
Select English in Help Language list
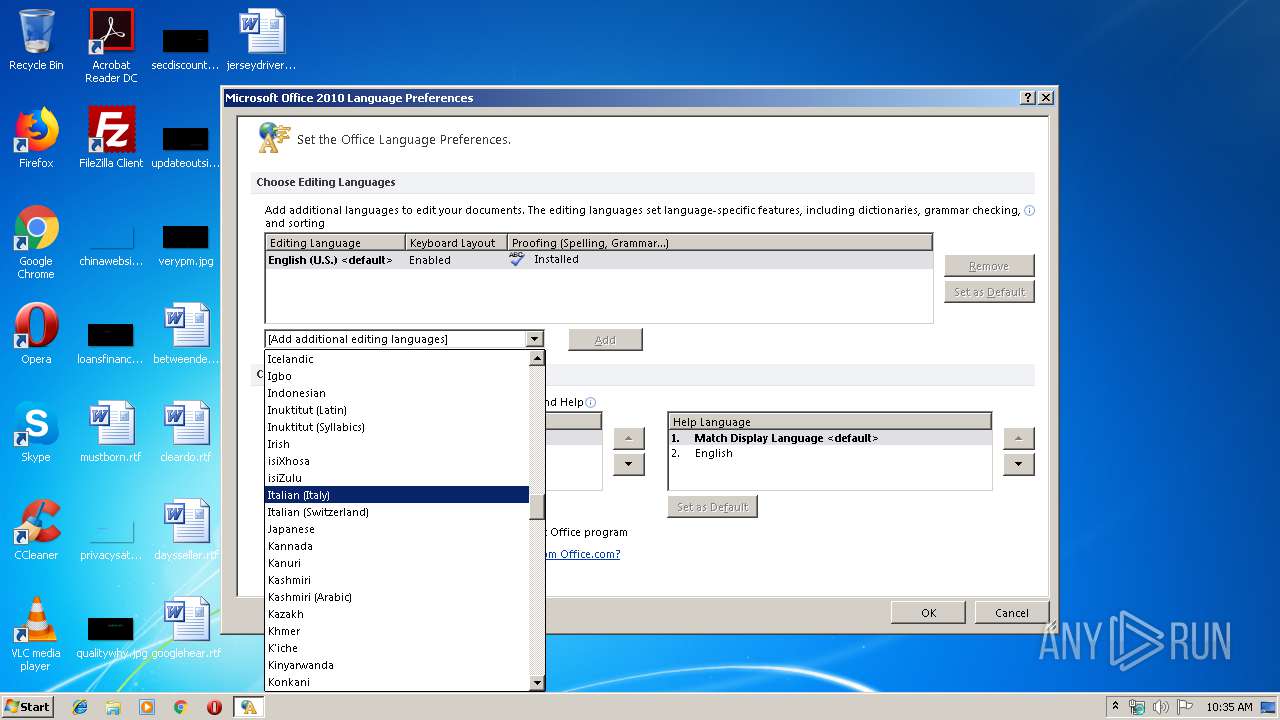tap(829, 453)
